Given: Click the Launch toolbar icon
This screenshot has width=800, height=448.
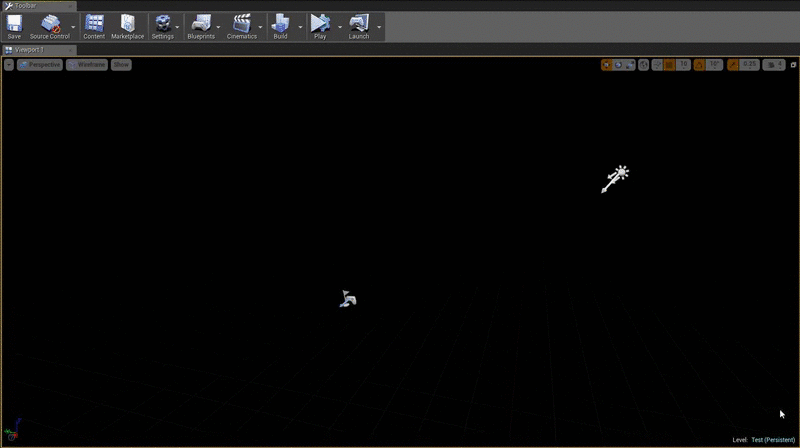Looking at the screenshot, I should 359,27.
